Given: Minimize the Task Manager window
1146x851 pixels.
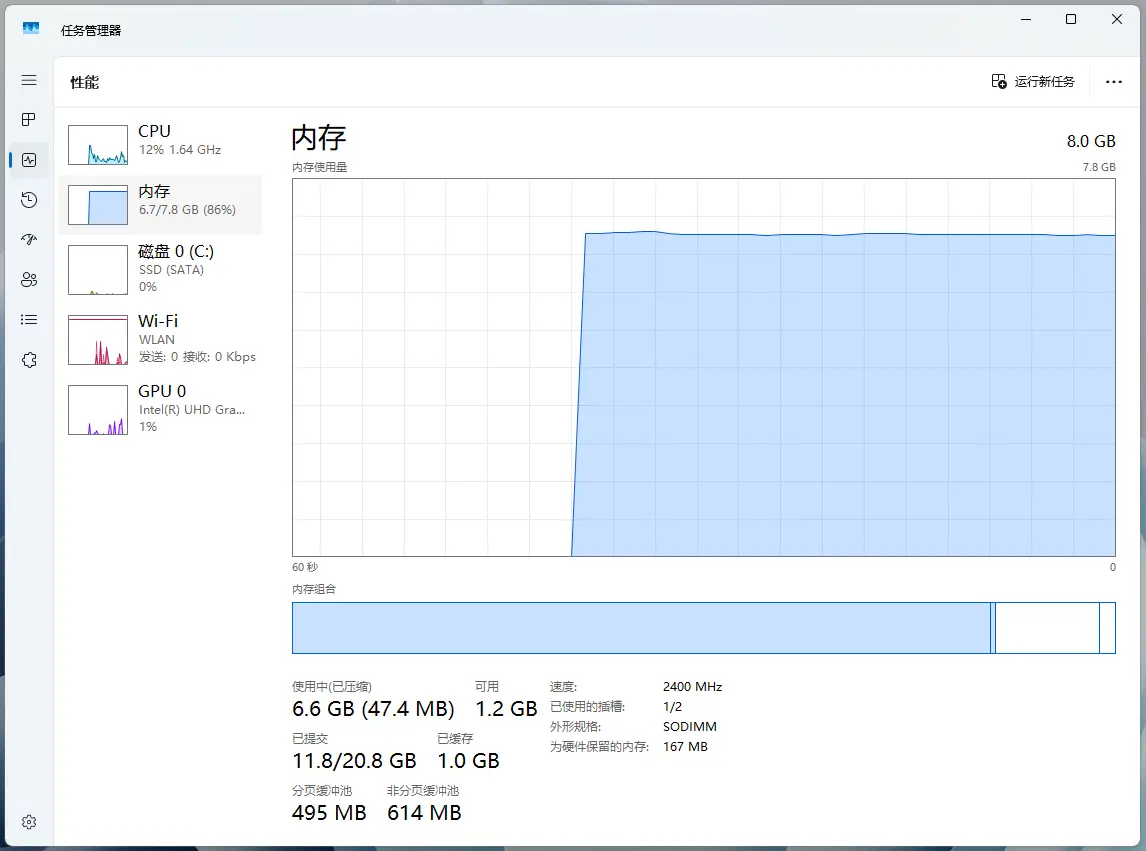Looking at the screenshot, I should pyautogui.click(x=1026, y=20).
